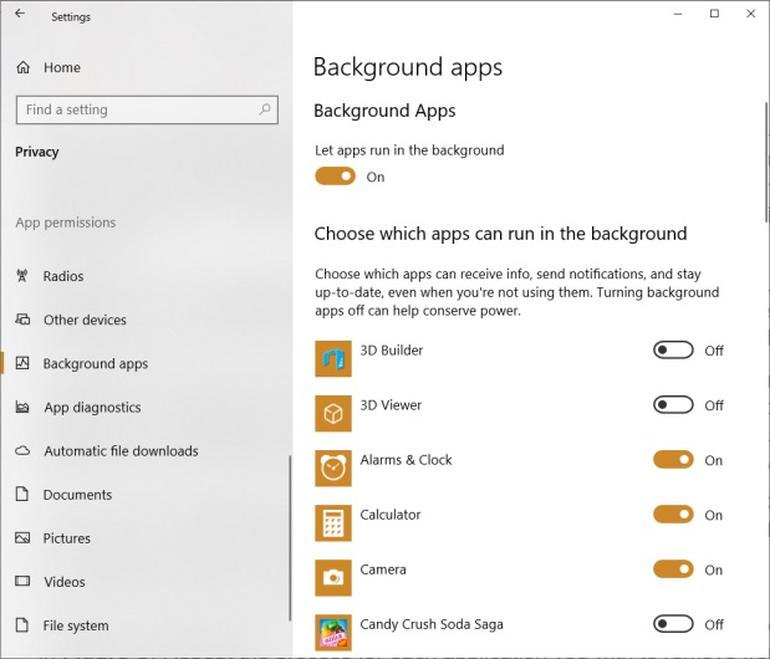Click the App permissions heading
Screen dimensions: 770x659
66,222
